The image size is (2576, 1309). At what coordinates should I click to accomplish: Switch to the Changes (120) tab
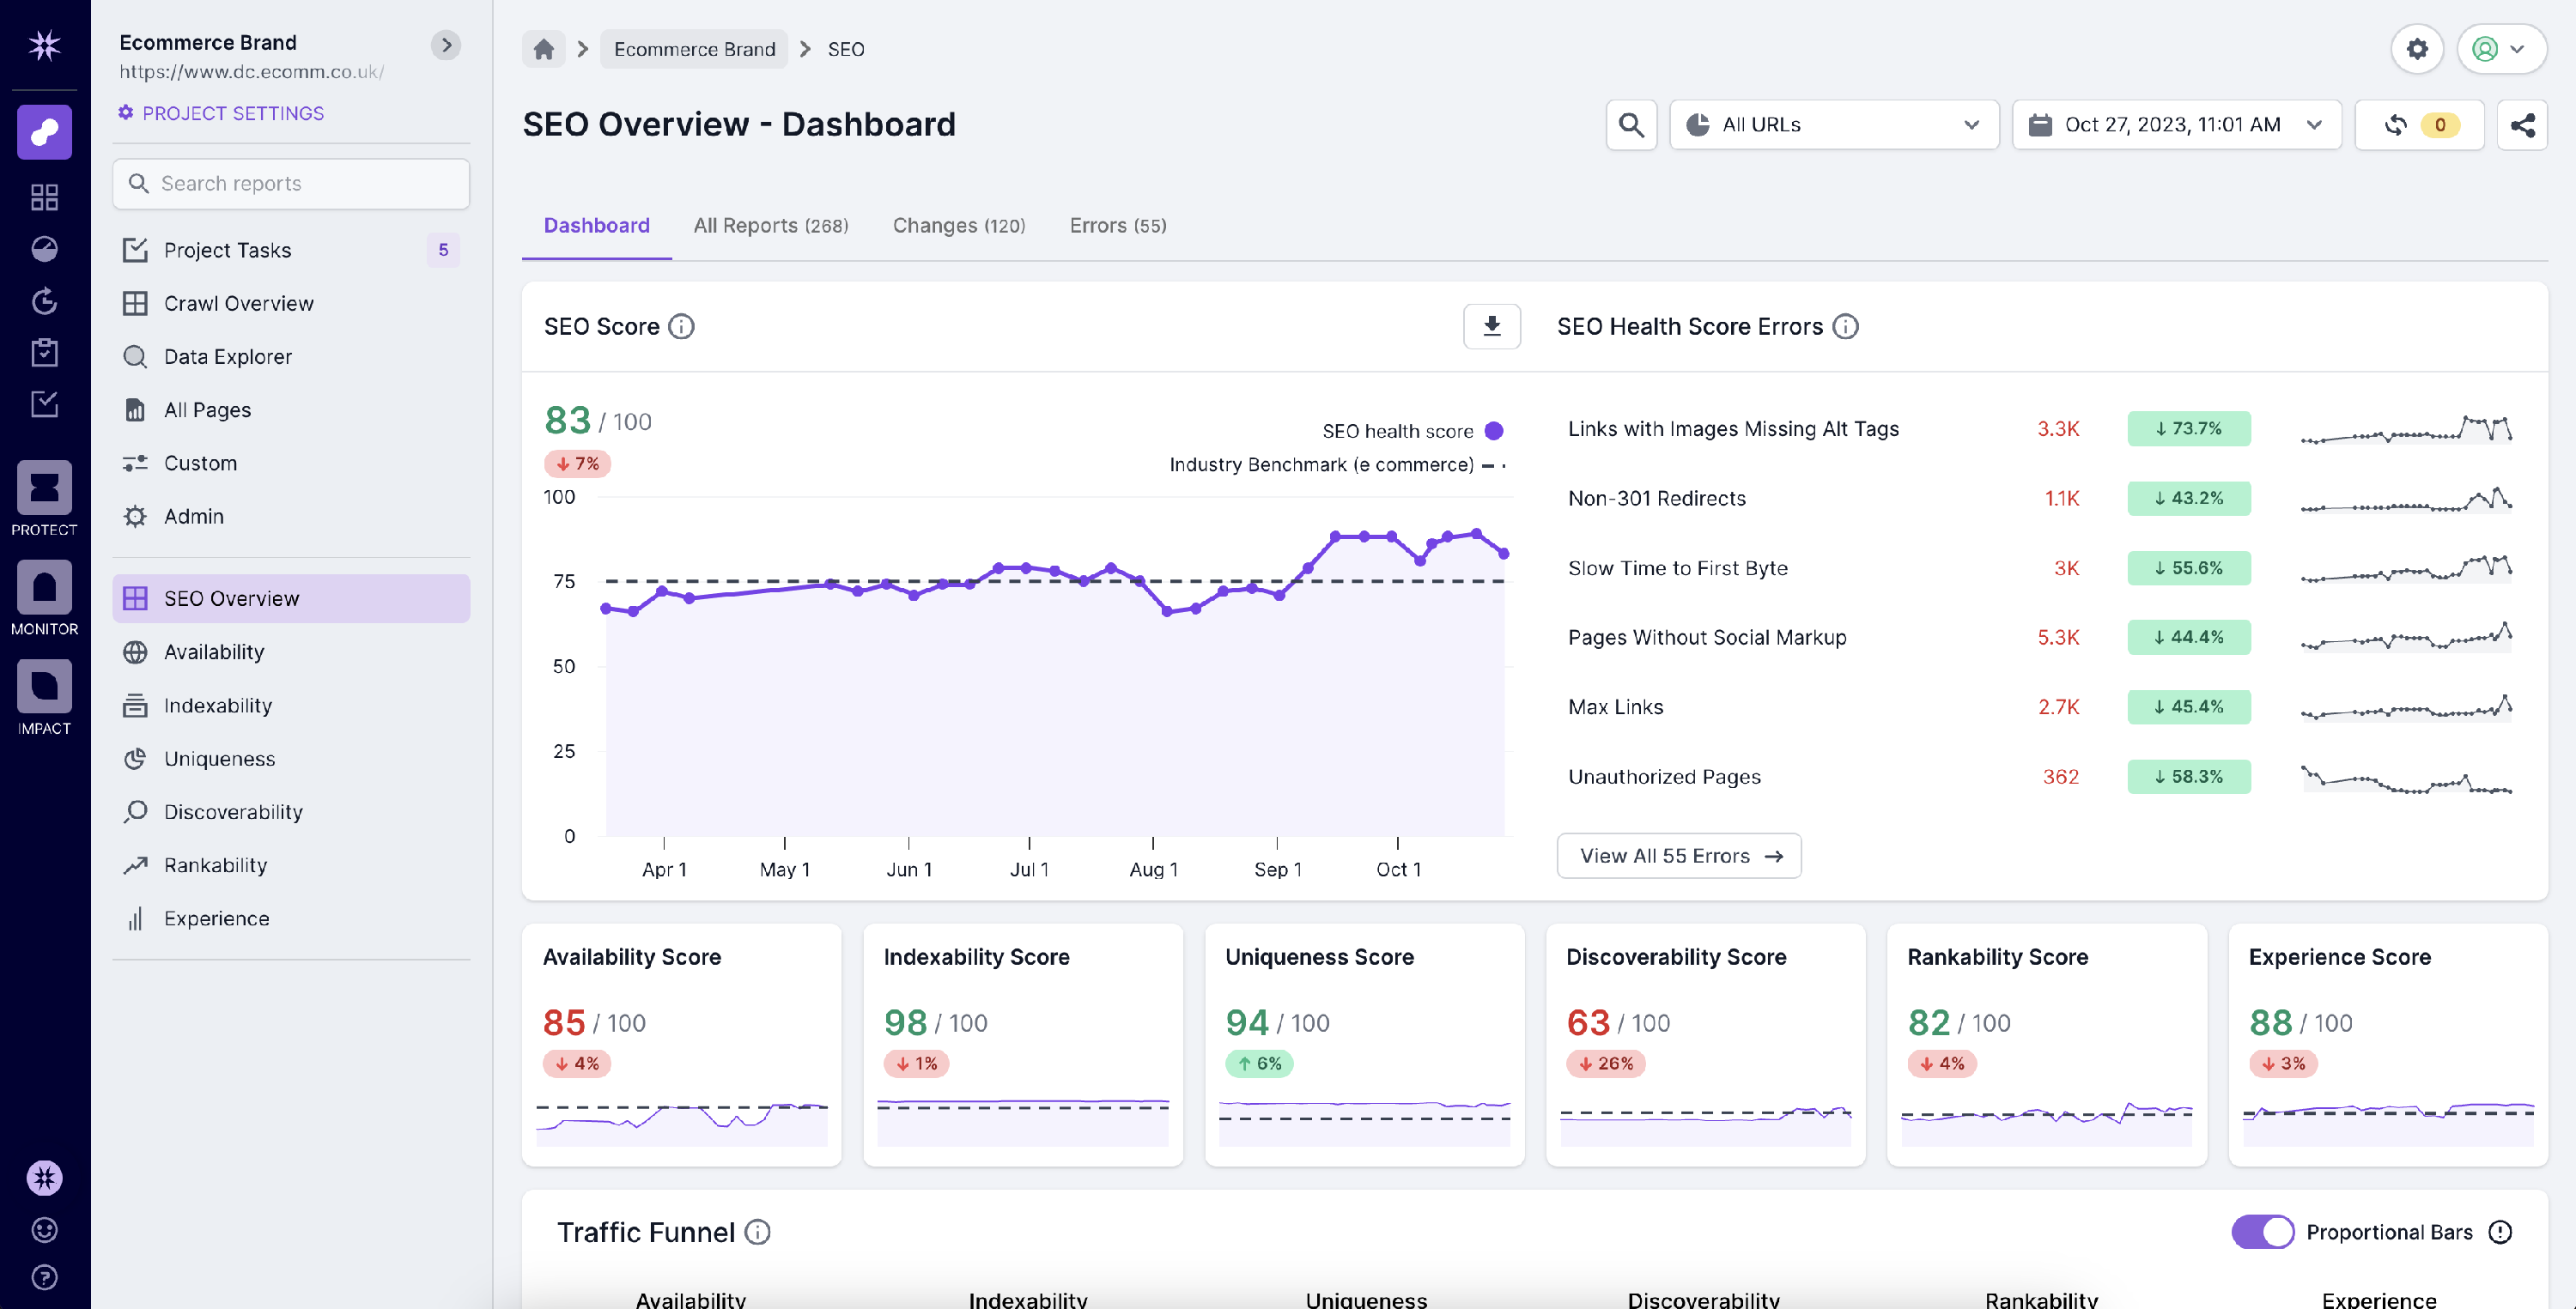click(x=959, y=226)
